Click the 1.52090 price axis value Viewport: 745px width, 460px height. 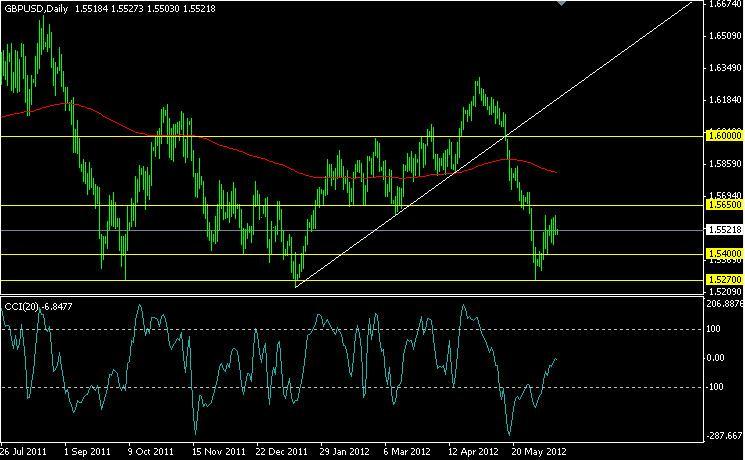(725, 291)
